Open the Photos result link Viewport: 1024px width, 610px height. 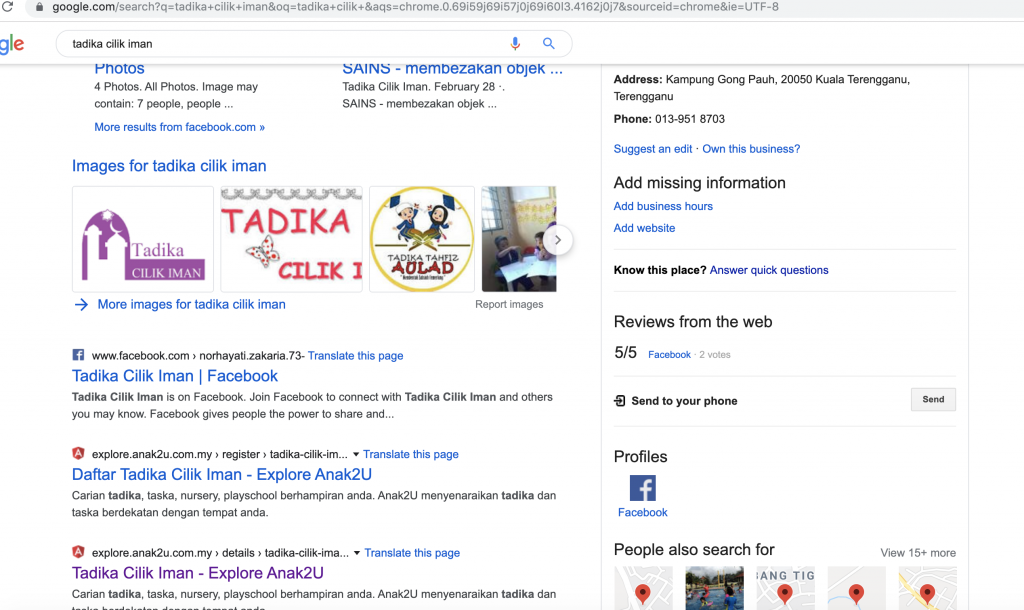(120, 69)
